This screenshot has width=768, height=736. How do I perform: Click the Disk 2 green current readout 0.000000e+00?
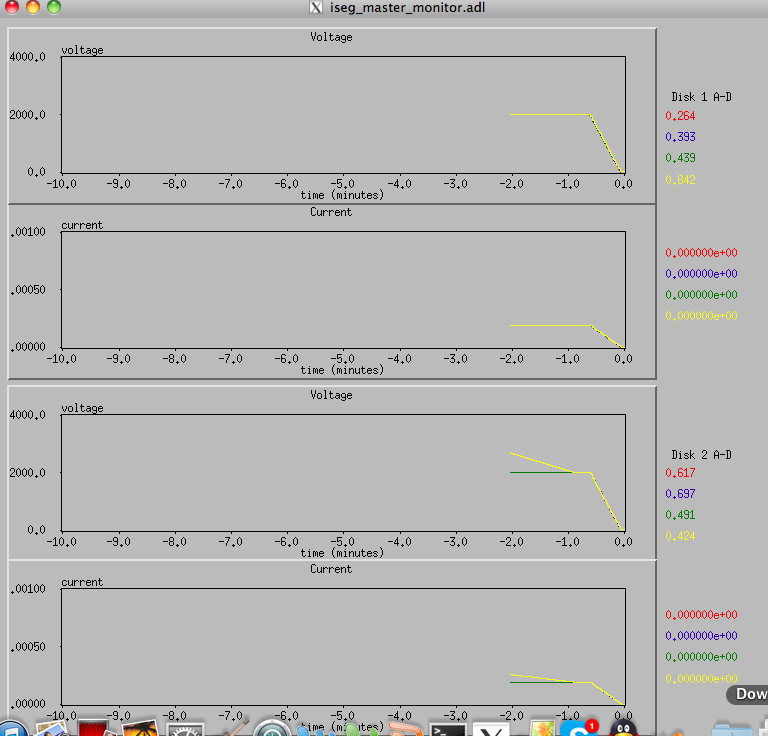click(x=701, y=657)
